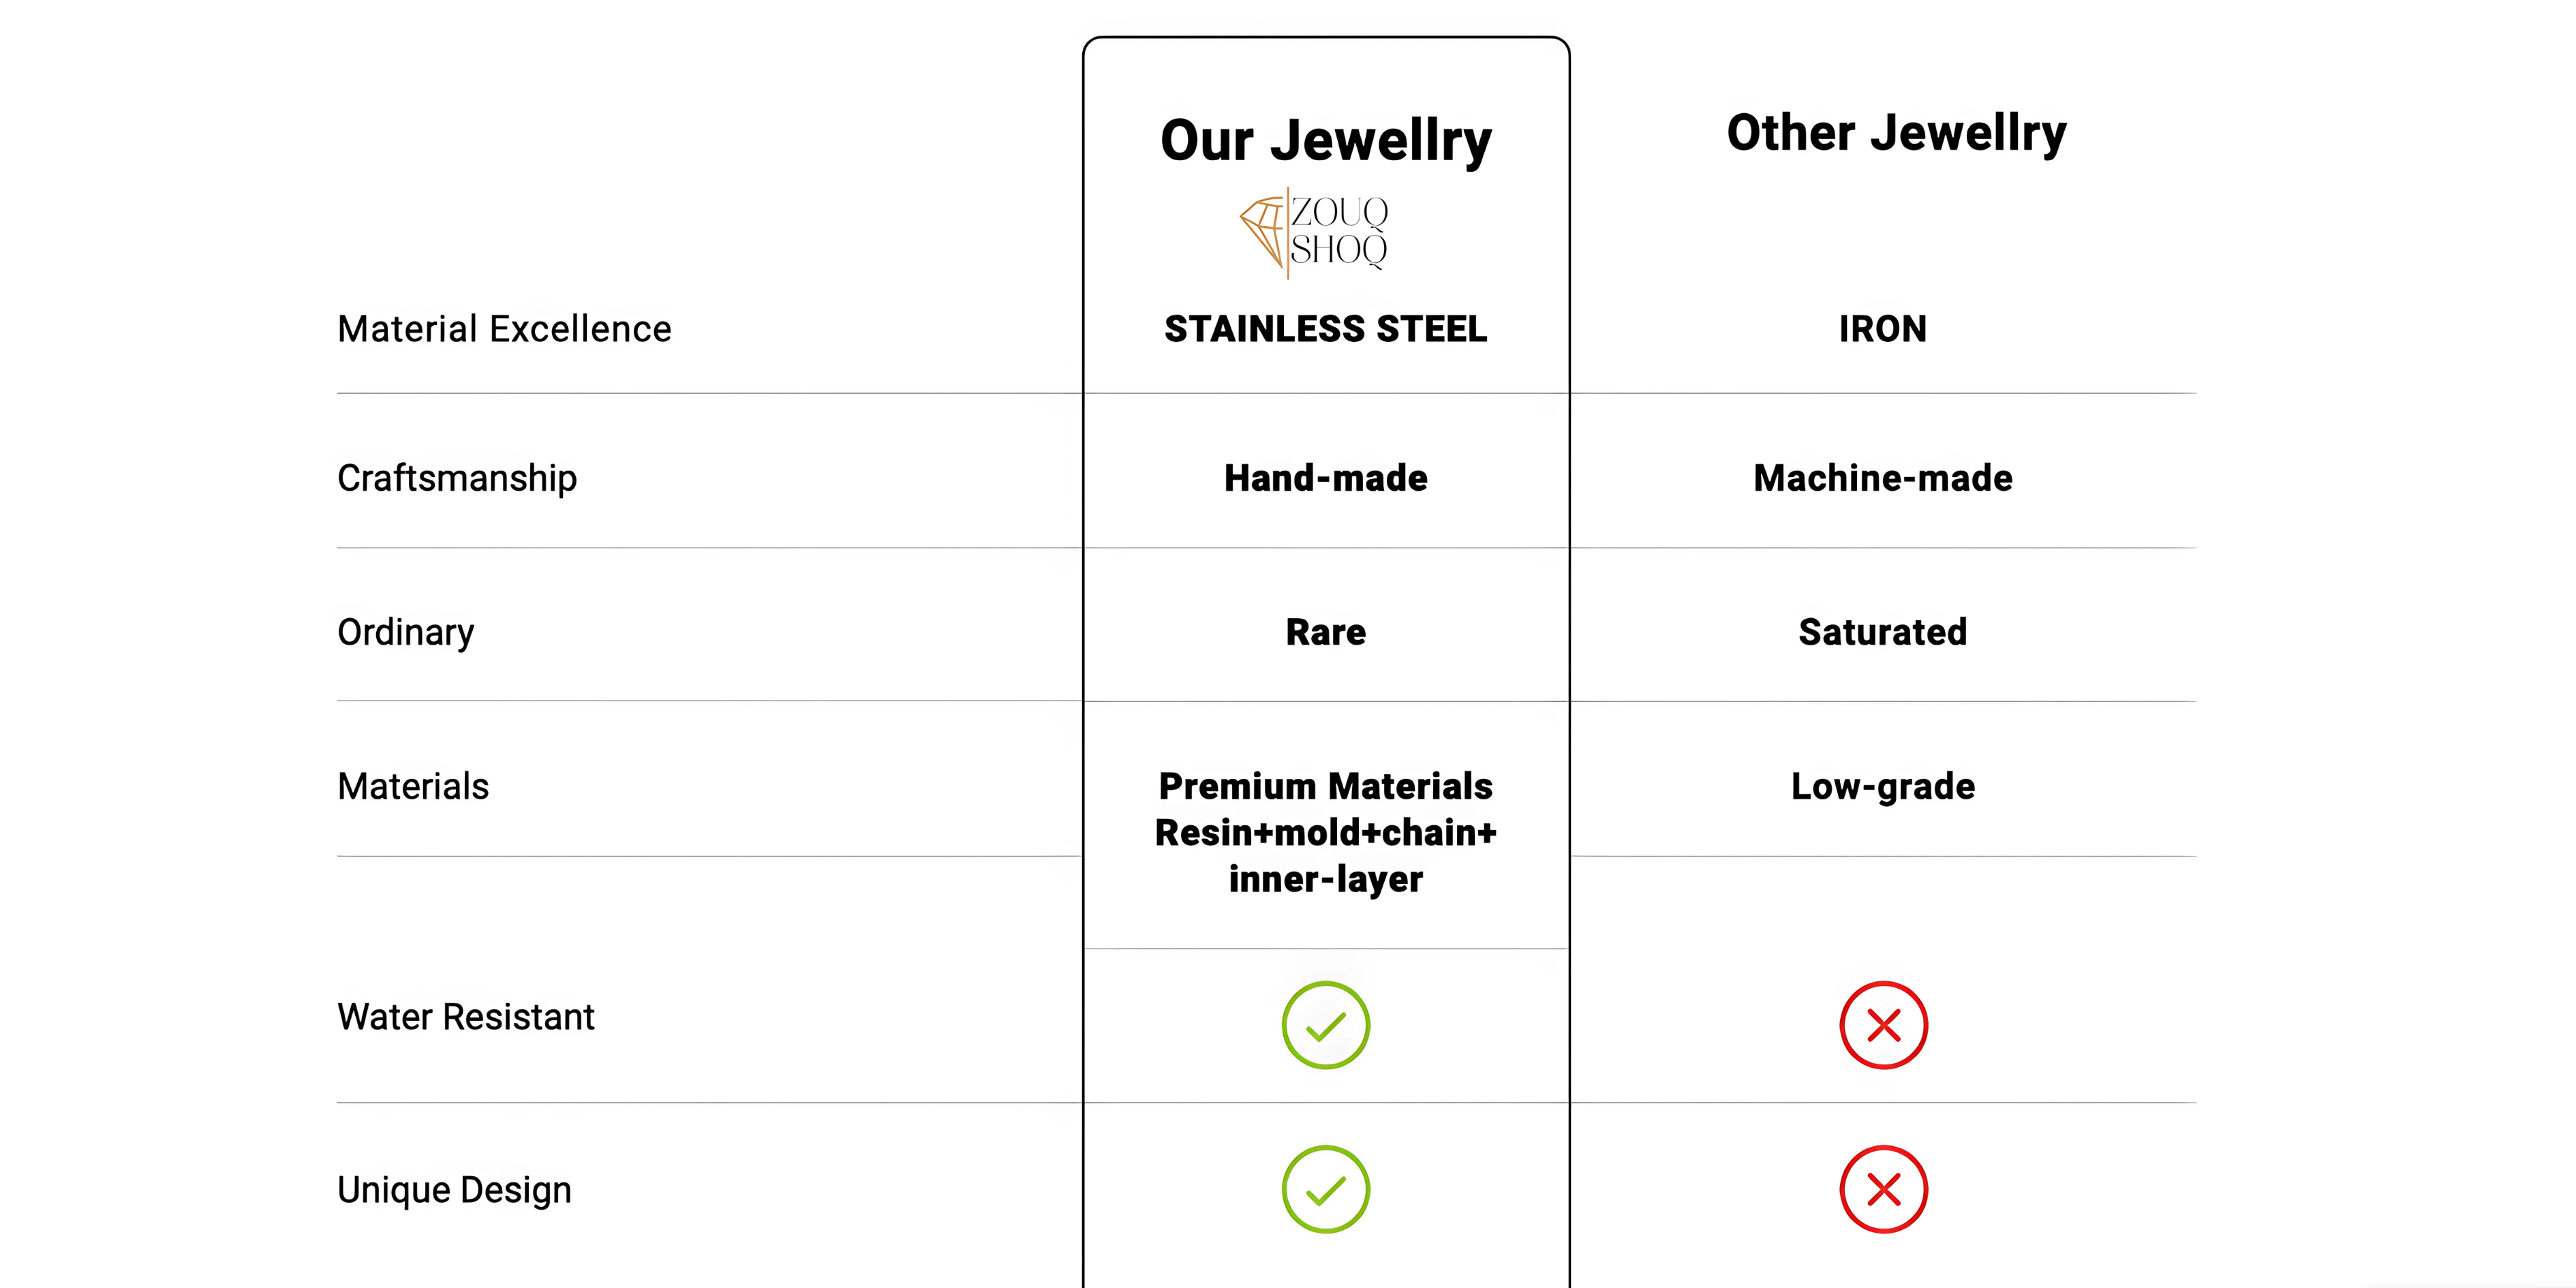
Task: Click the Low-grade cell text
Action: click(1883, 787)
